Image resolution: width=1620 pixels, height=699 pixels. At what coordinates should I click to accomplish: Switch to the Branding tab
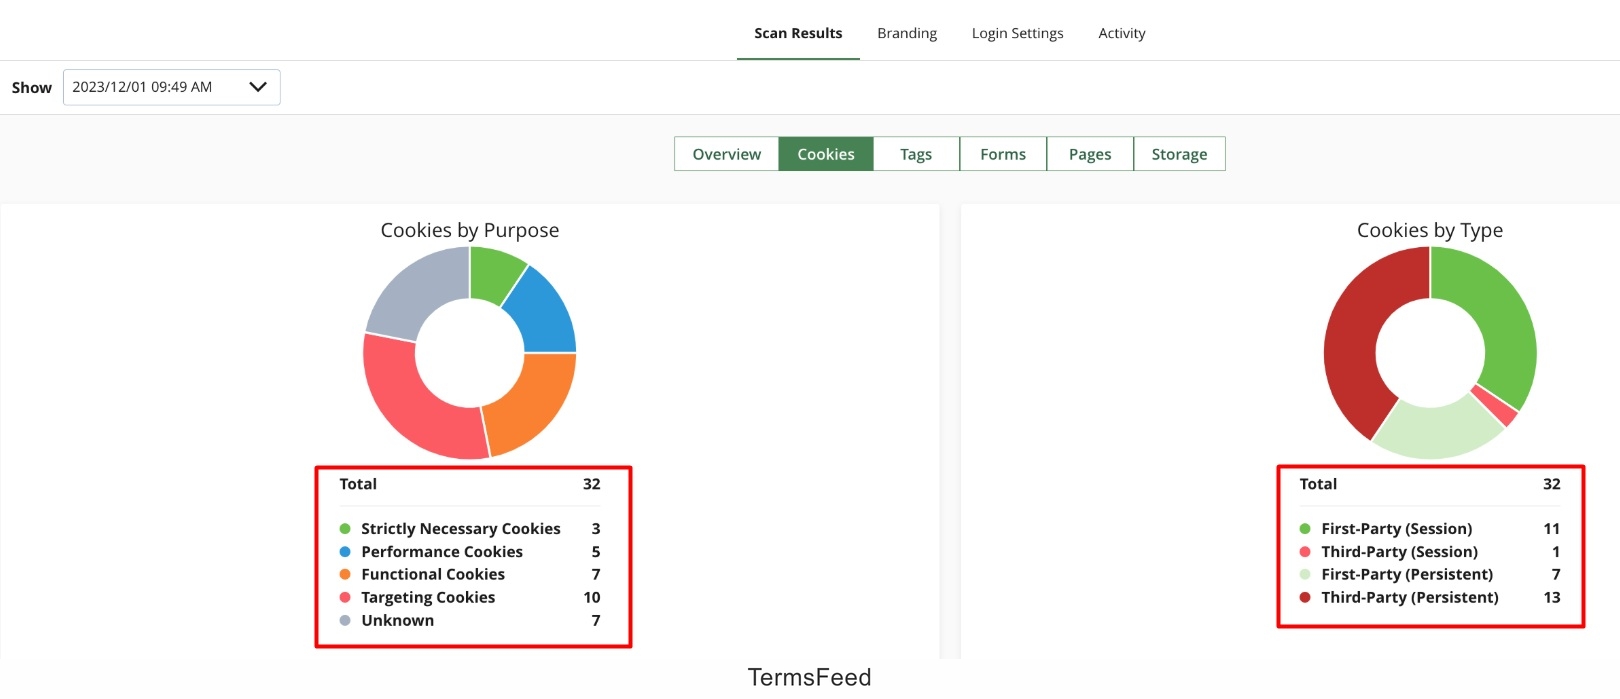(x=907, y=33)
